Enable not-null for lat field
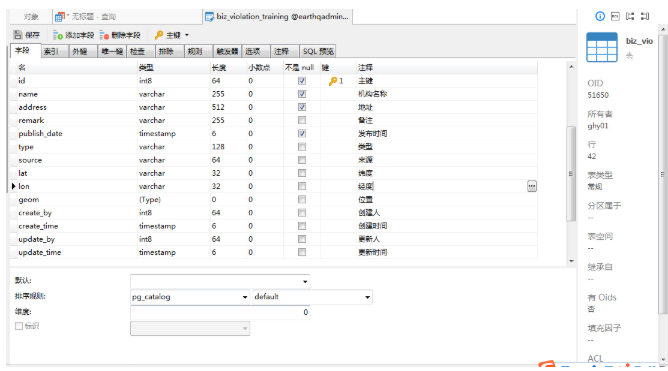668x371 pixels. click(x=302, y=173)
